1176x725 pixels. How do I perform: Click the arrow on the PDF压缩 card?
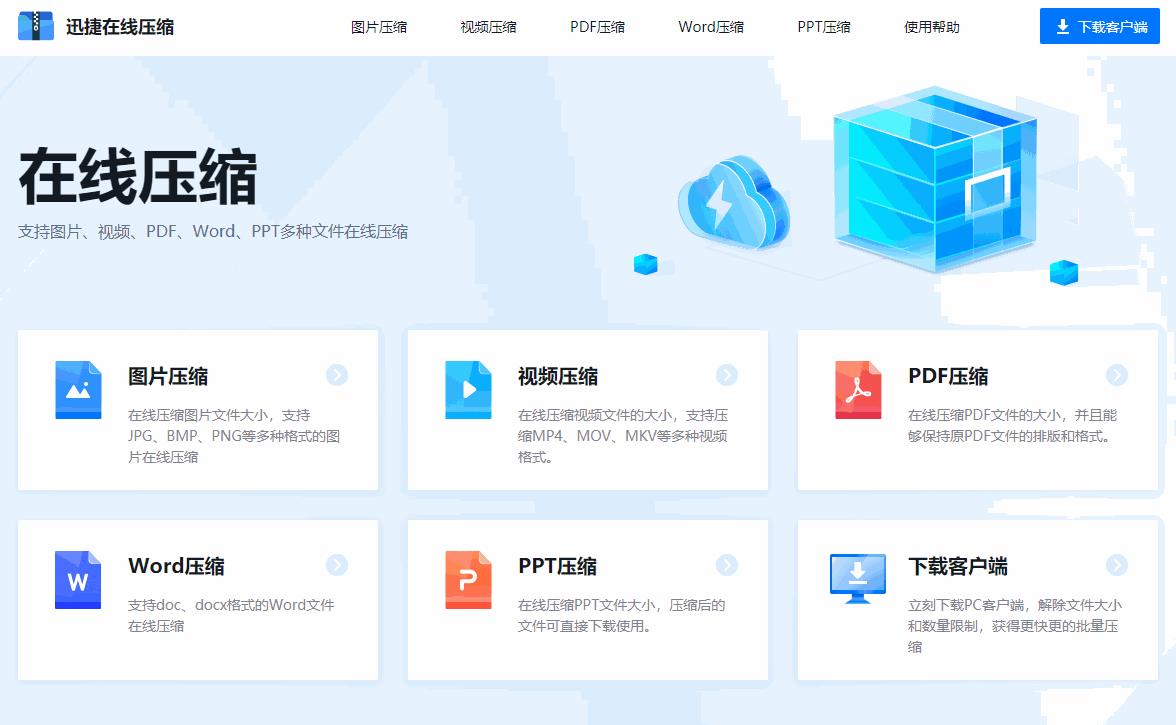(x=1117, y=375)
